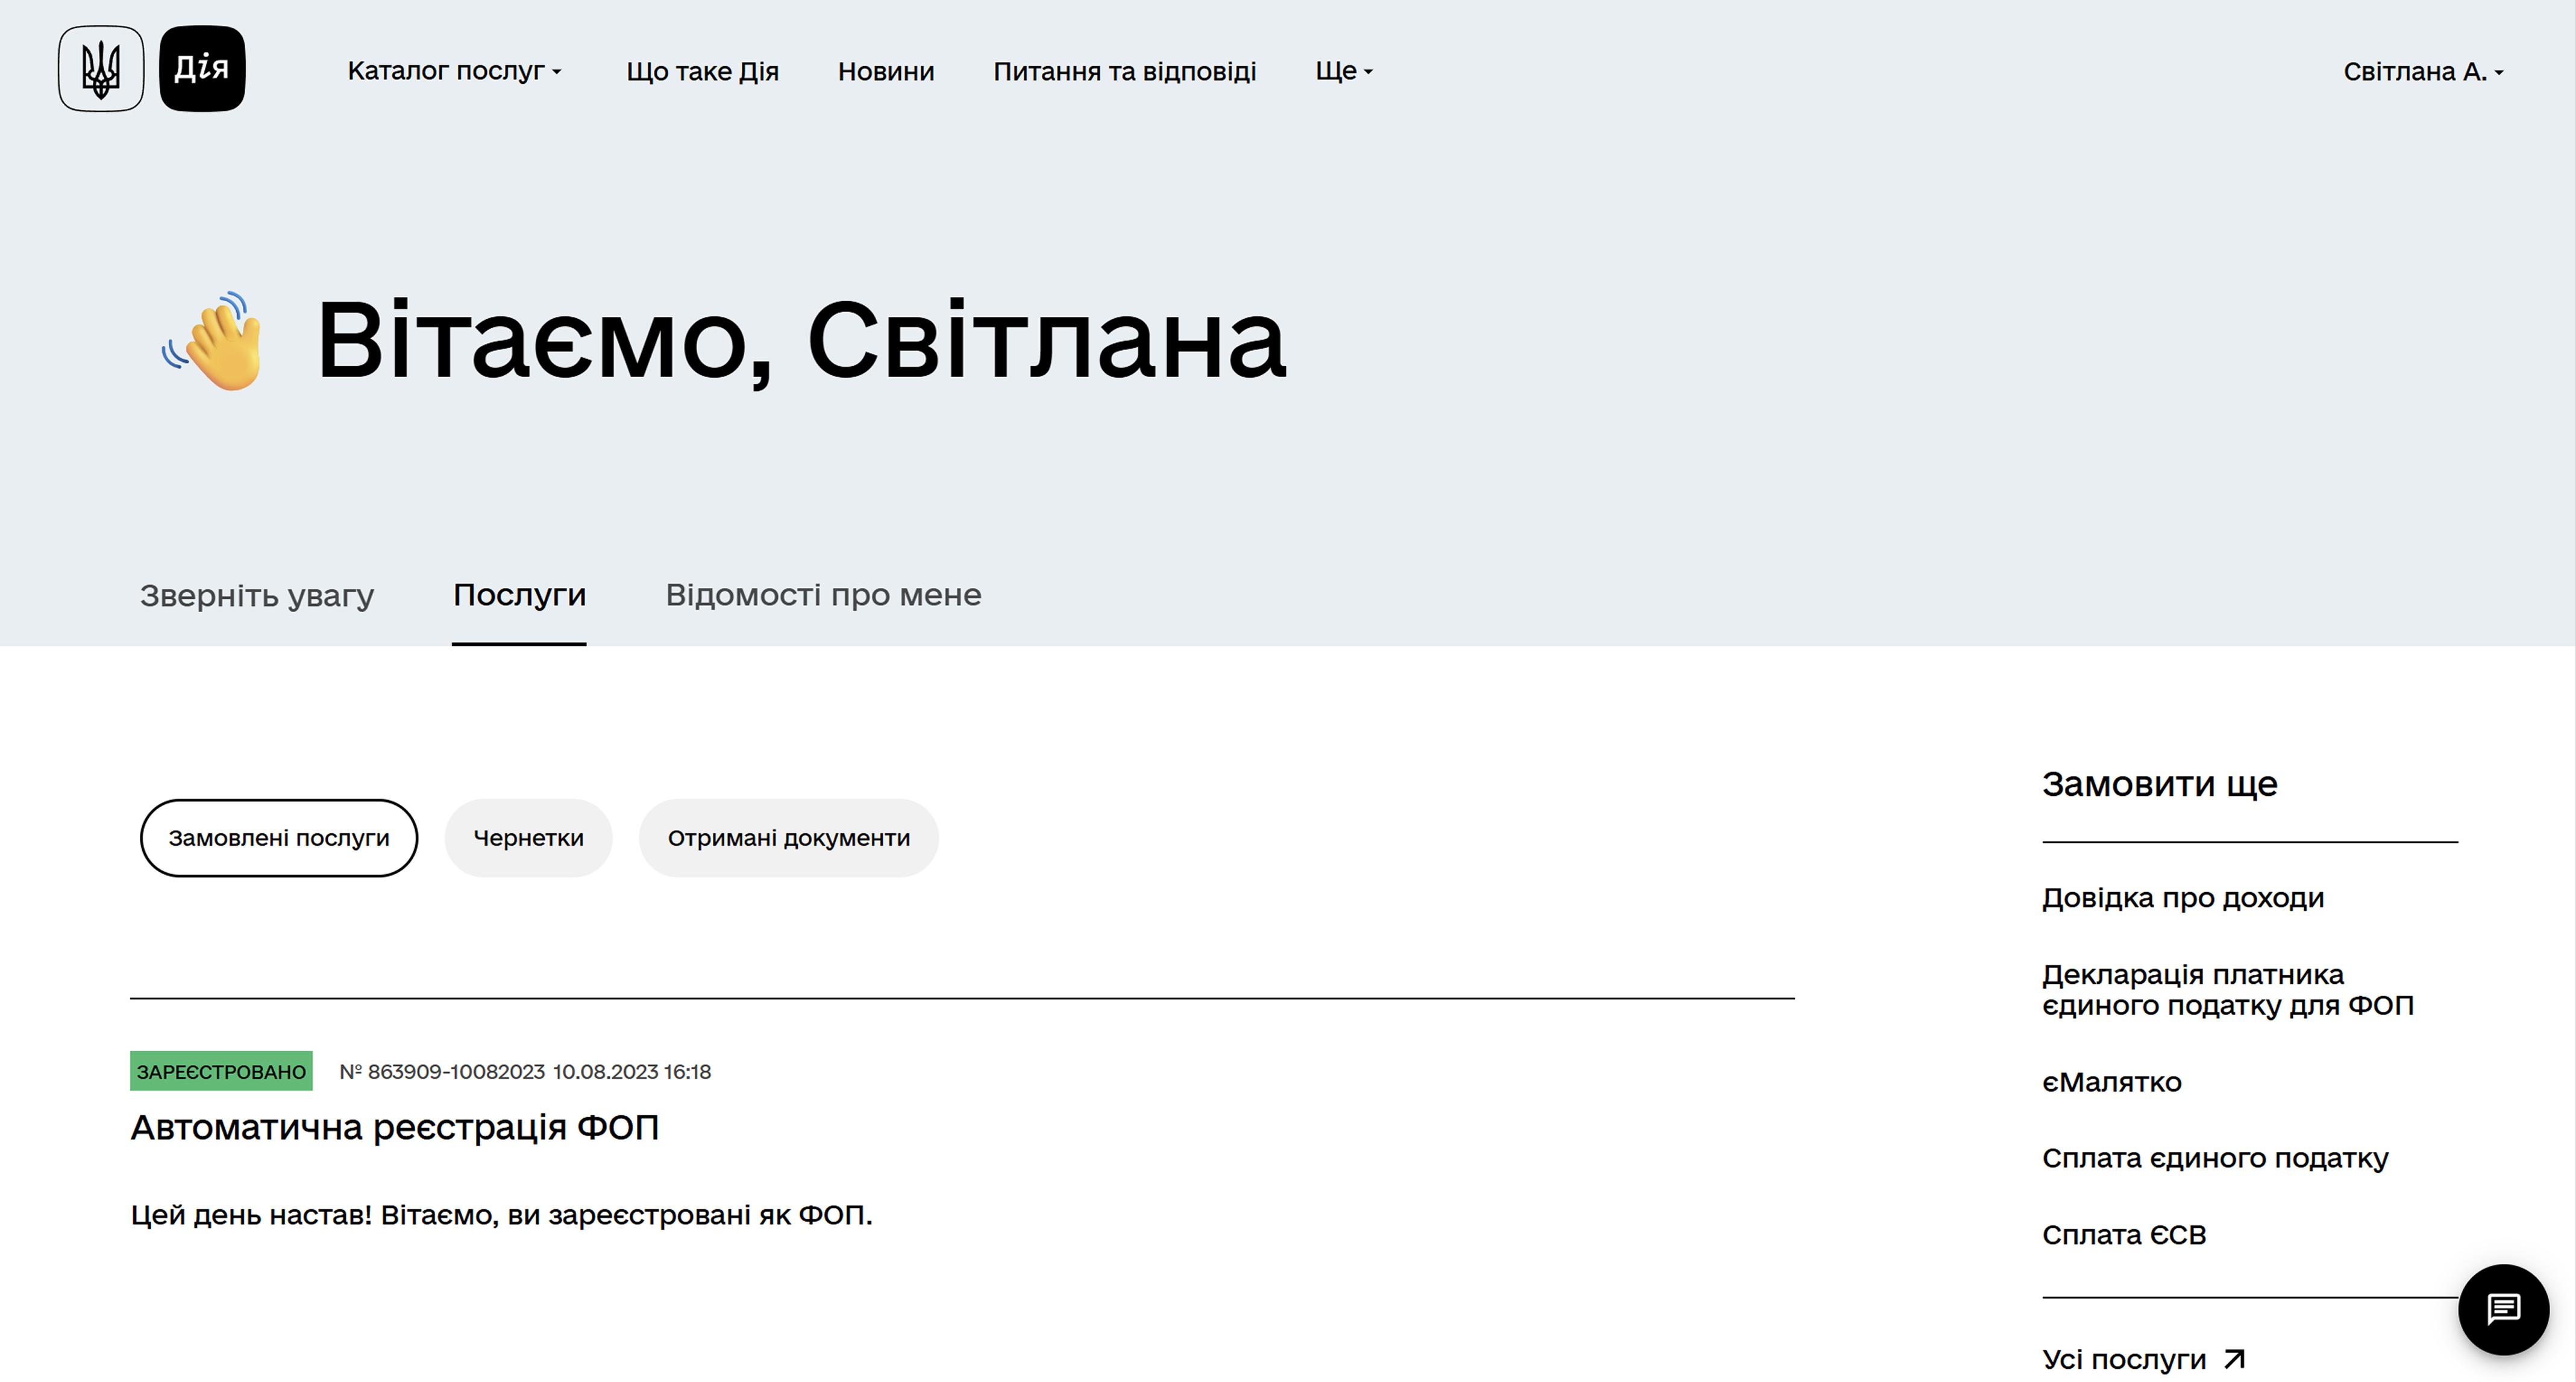Expand the Каталог послуг dropdown

click(x=454, y=71)
